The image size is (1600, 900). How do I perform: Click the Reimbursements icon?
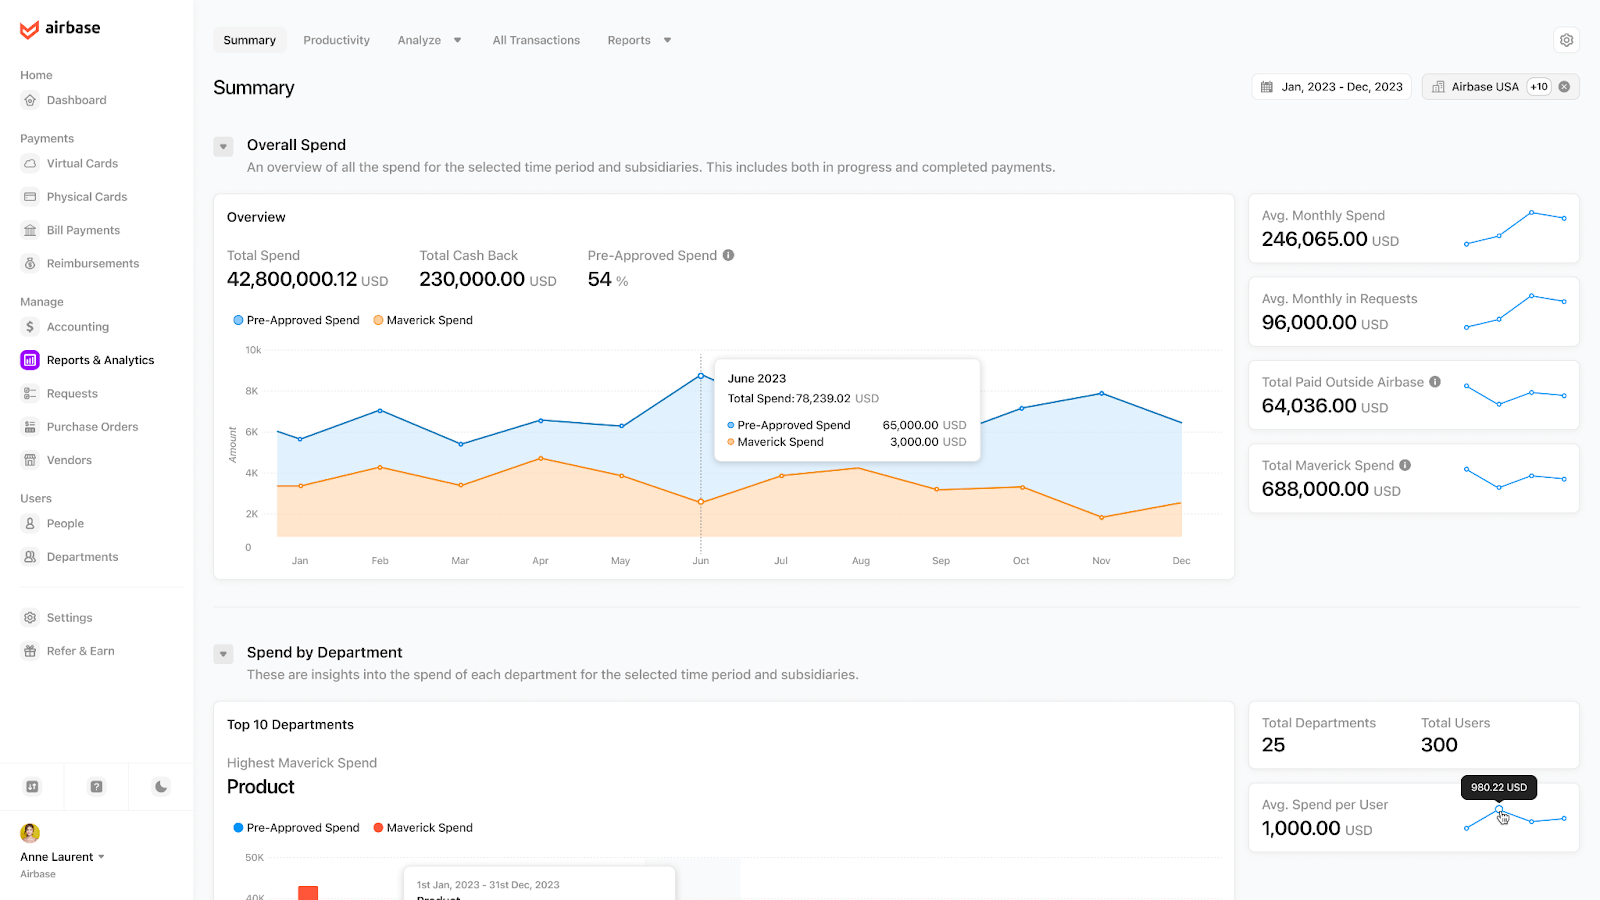coord(30,263)
